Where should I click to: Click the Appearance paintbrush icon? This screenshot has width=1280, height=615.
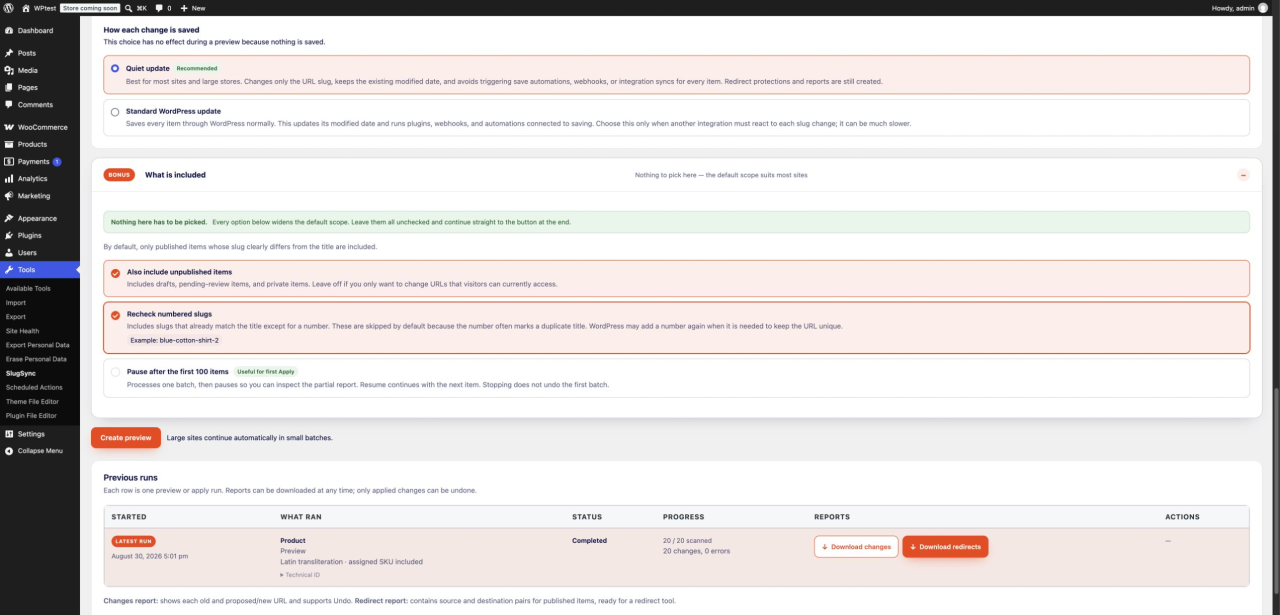pyautogui.click(x=9, y=218)
